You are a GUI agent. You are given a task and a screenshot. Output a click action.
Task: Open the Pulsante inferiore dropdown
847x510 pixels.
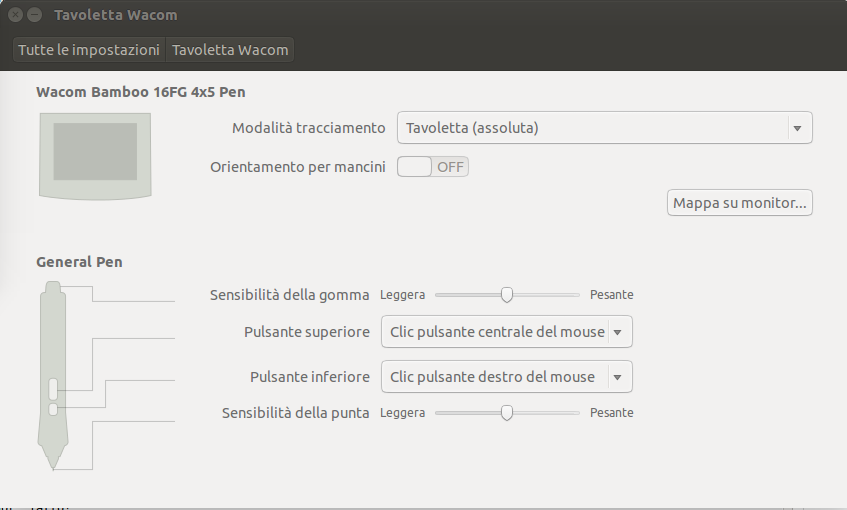507,377
